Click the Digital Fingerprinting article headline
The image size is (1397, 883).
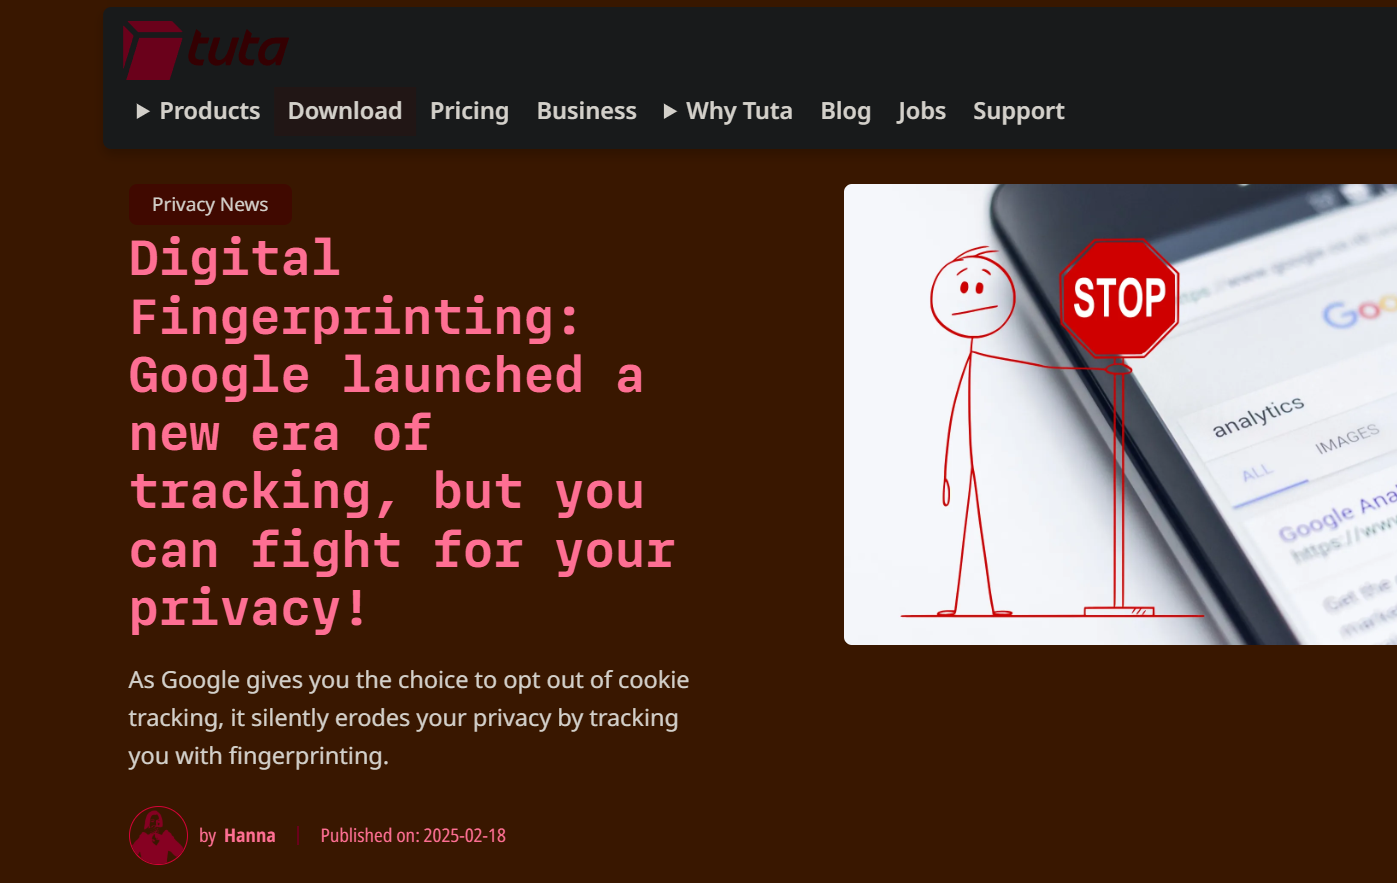(x=402, y=433)
